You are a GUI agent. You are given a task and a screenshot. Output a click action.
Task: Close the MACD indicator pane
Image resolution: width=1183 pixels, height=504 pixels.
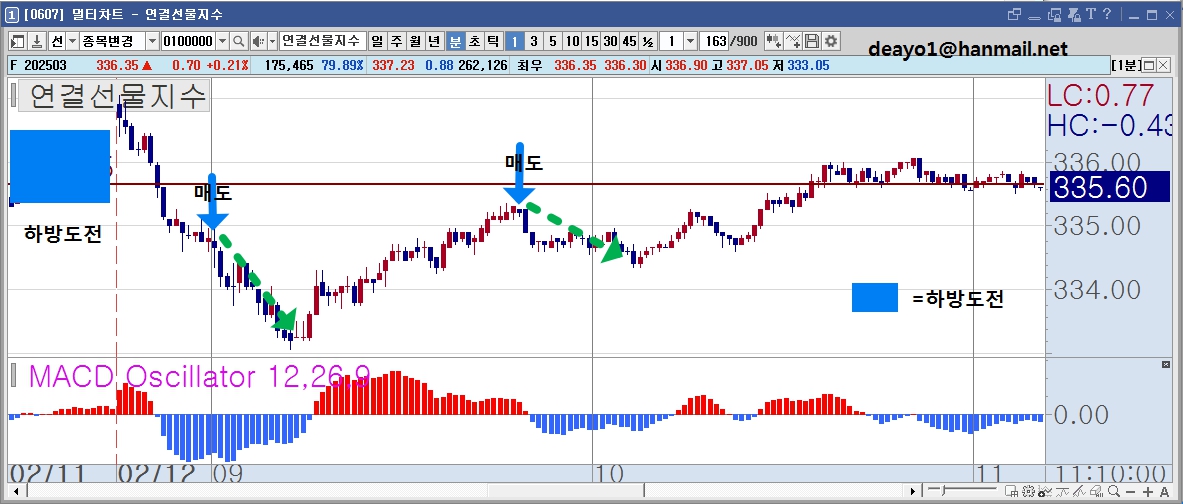(1166, 364)
